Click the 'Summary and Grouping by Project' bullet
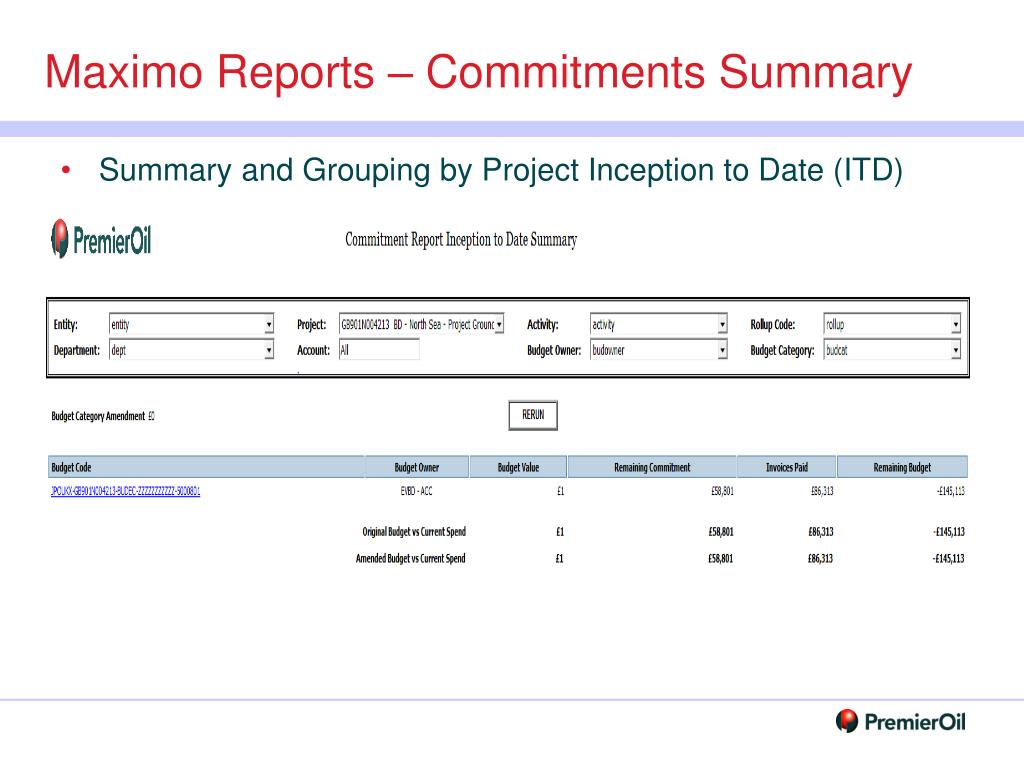The width and height of the screenshot is (1024, 768). click(x=500, y=170)
